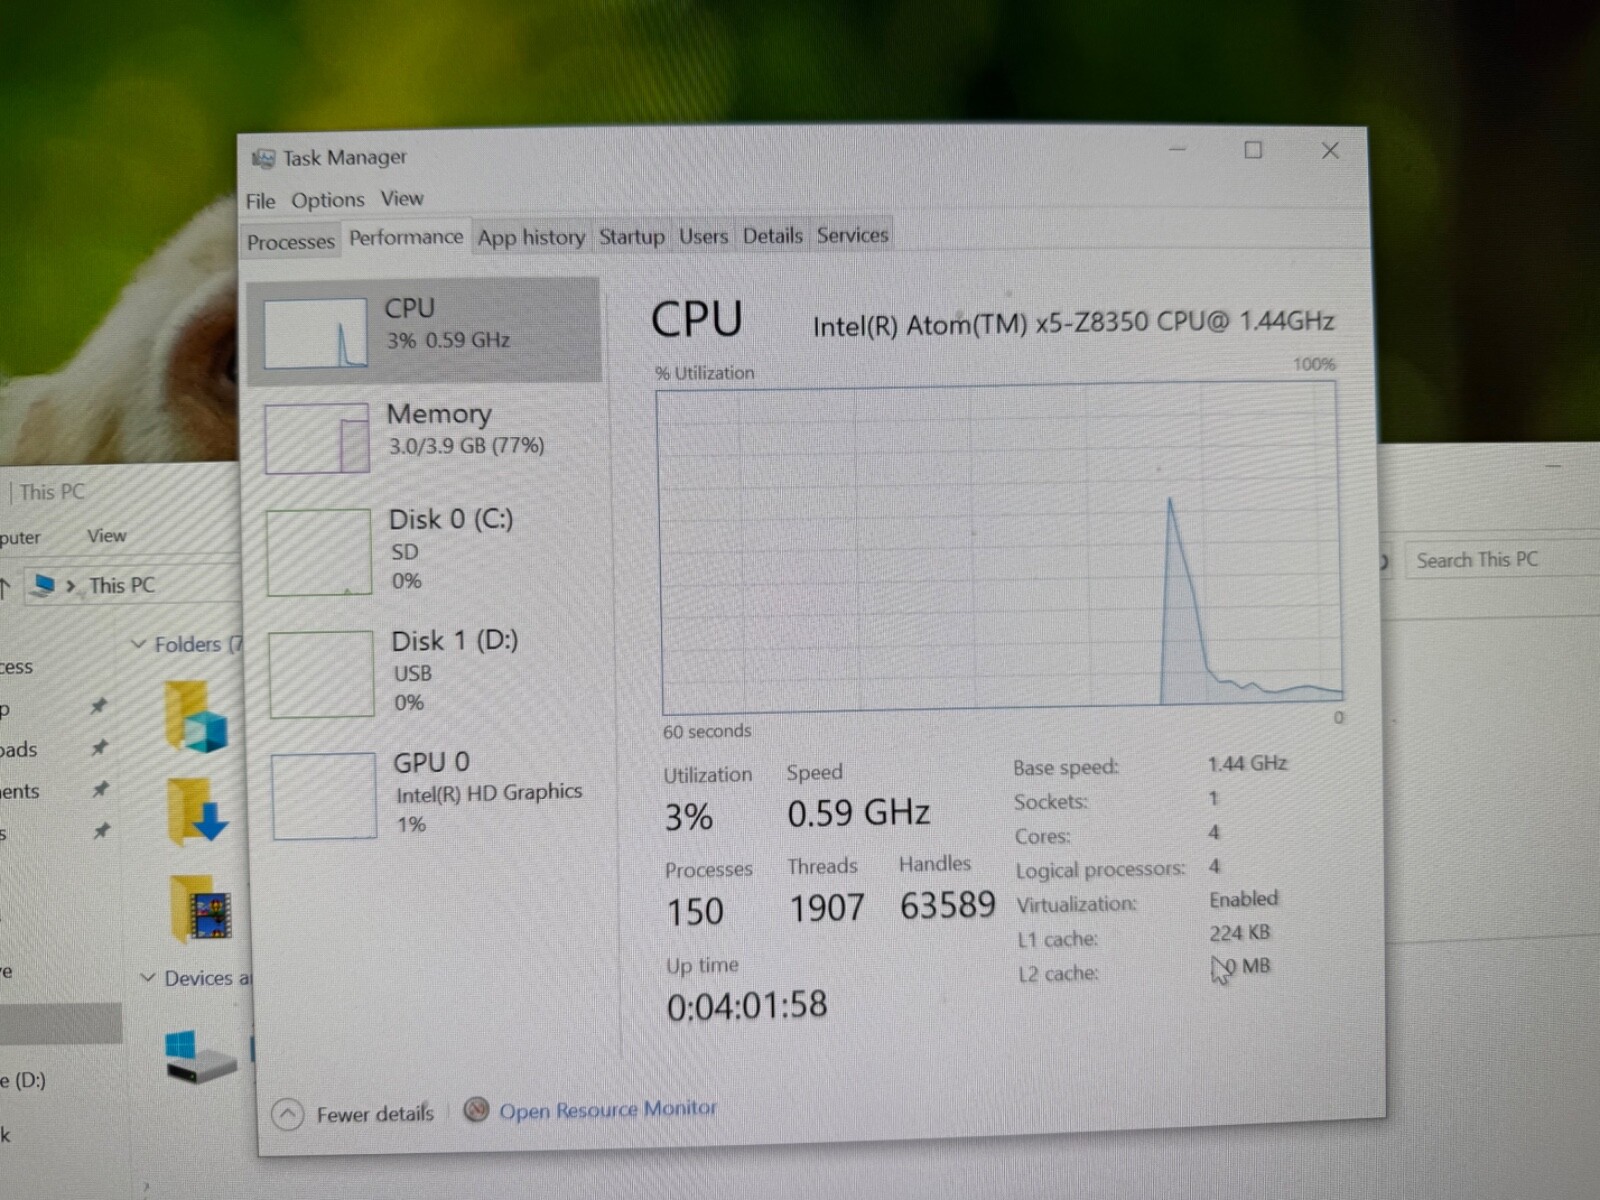Image resolution: width=1600 pixels, height=1200 pixels.
Task: Switch to the App history tab
Action: pyautogui.click(x=531, y=238)
